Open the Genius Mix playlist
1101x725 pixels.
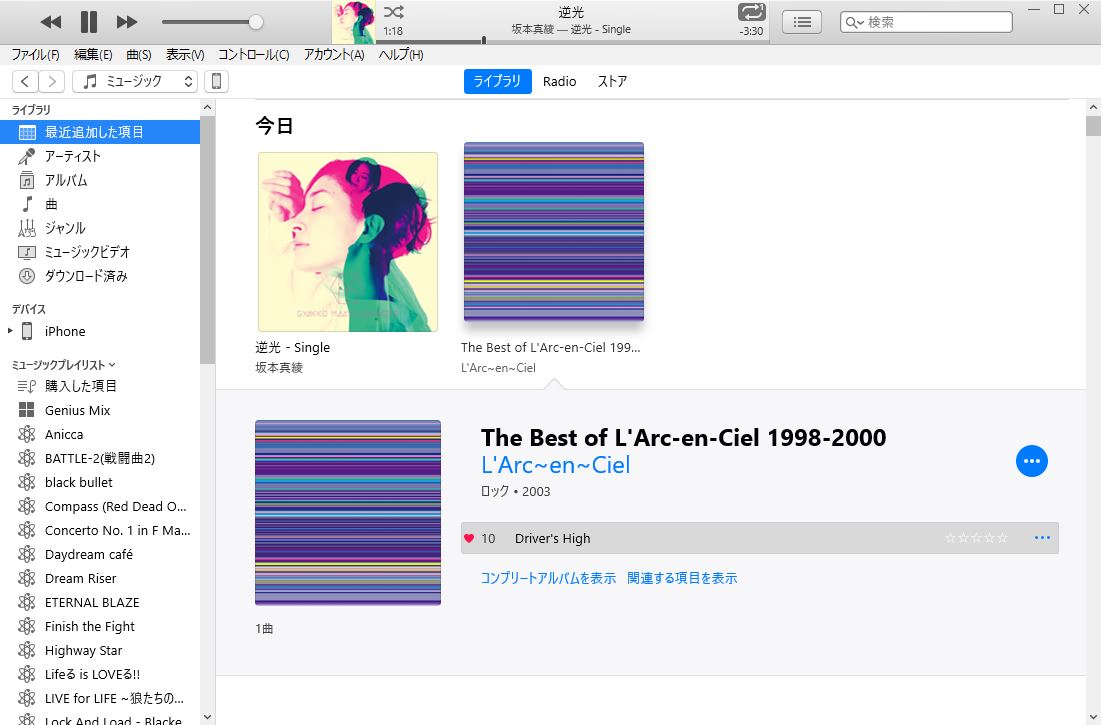(x=77, y=410)
